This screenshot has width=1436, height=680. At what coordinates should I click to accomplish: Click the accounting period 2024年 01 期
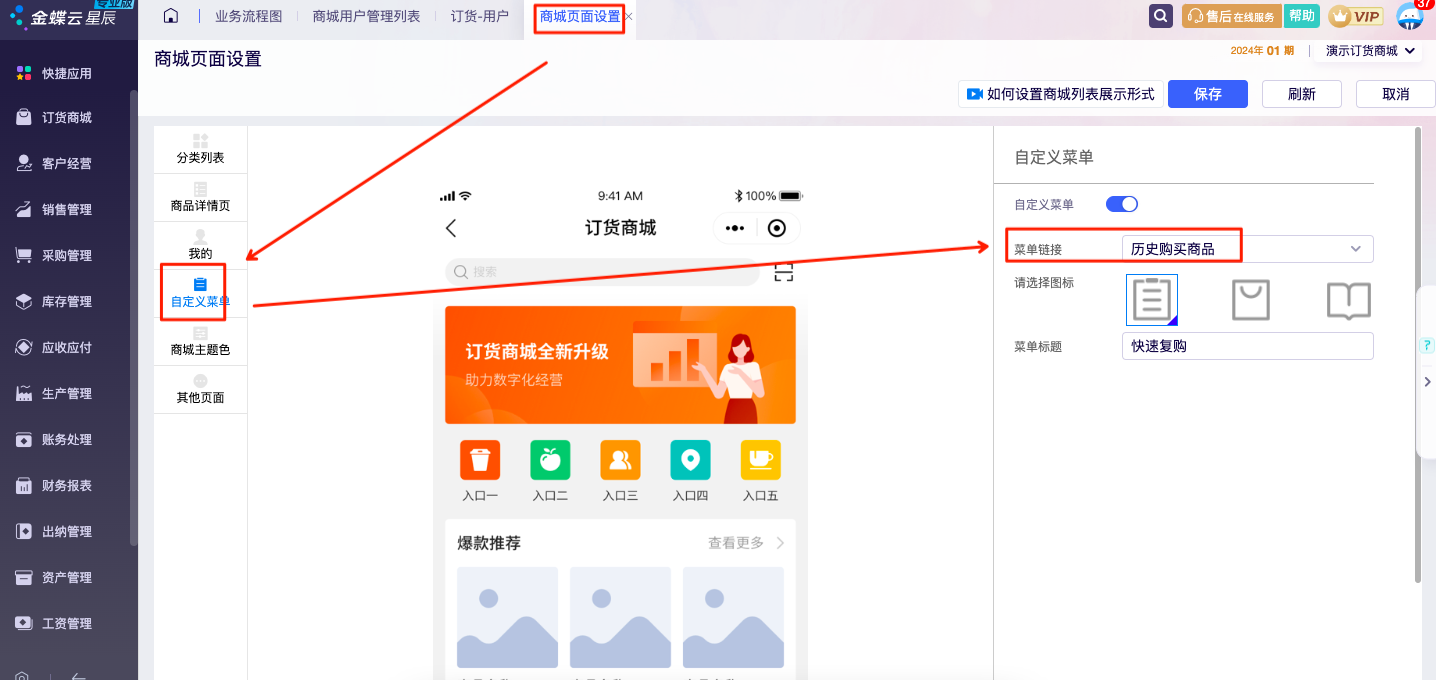(1262, 51)
